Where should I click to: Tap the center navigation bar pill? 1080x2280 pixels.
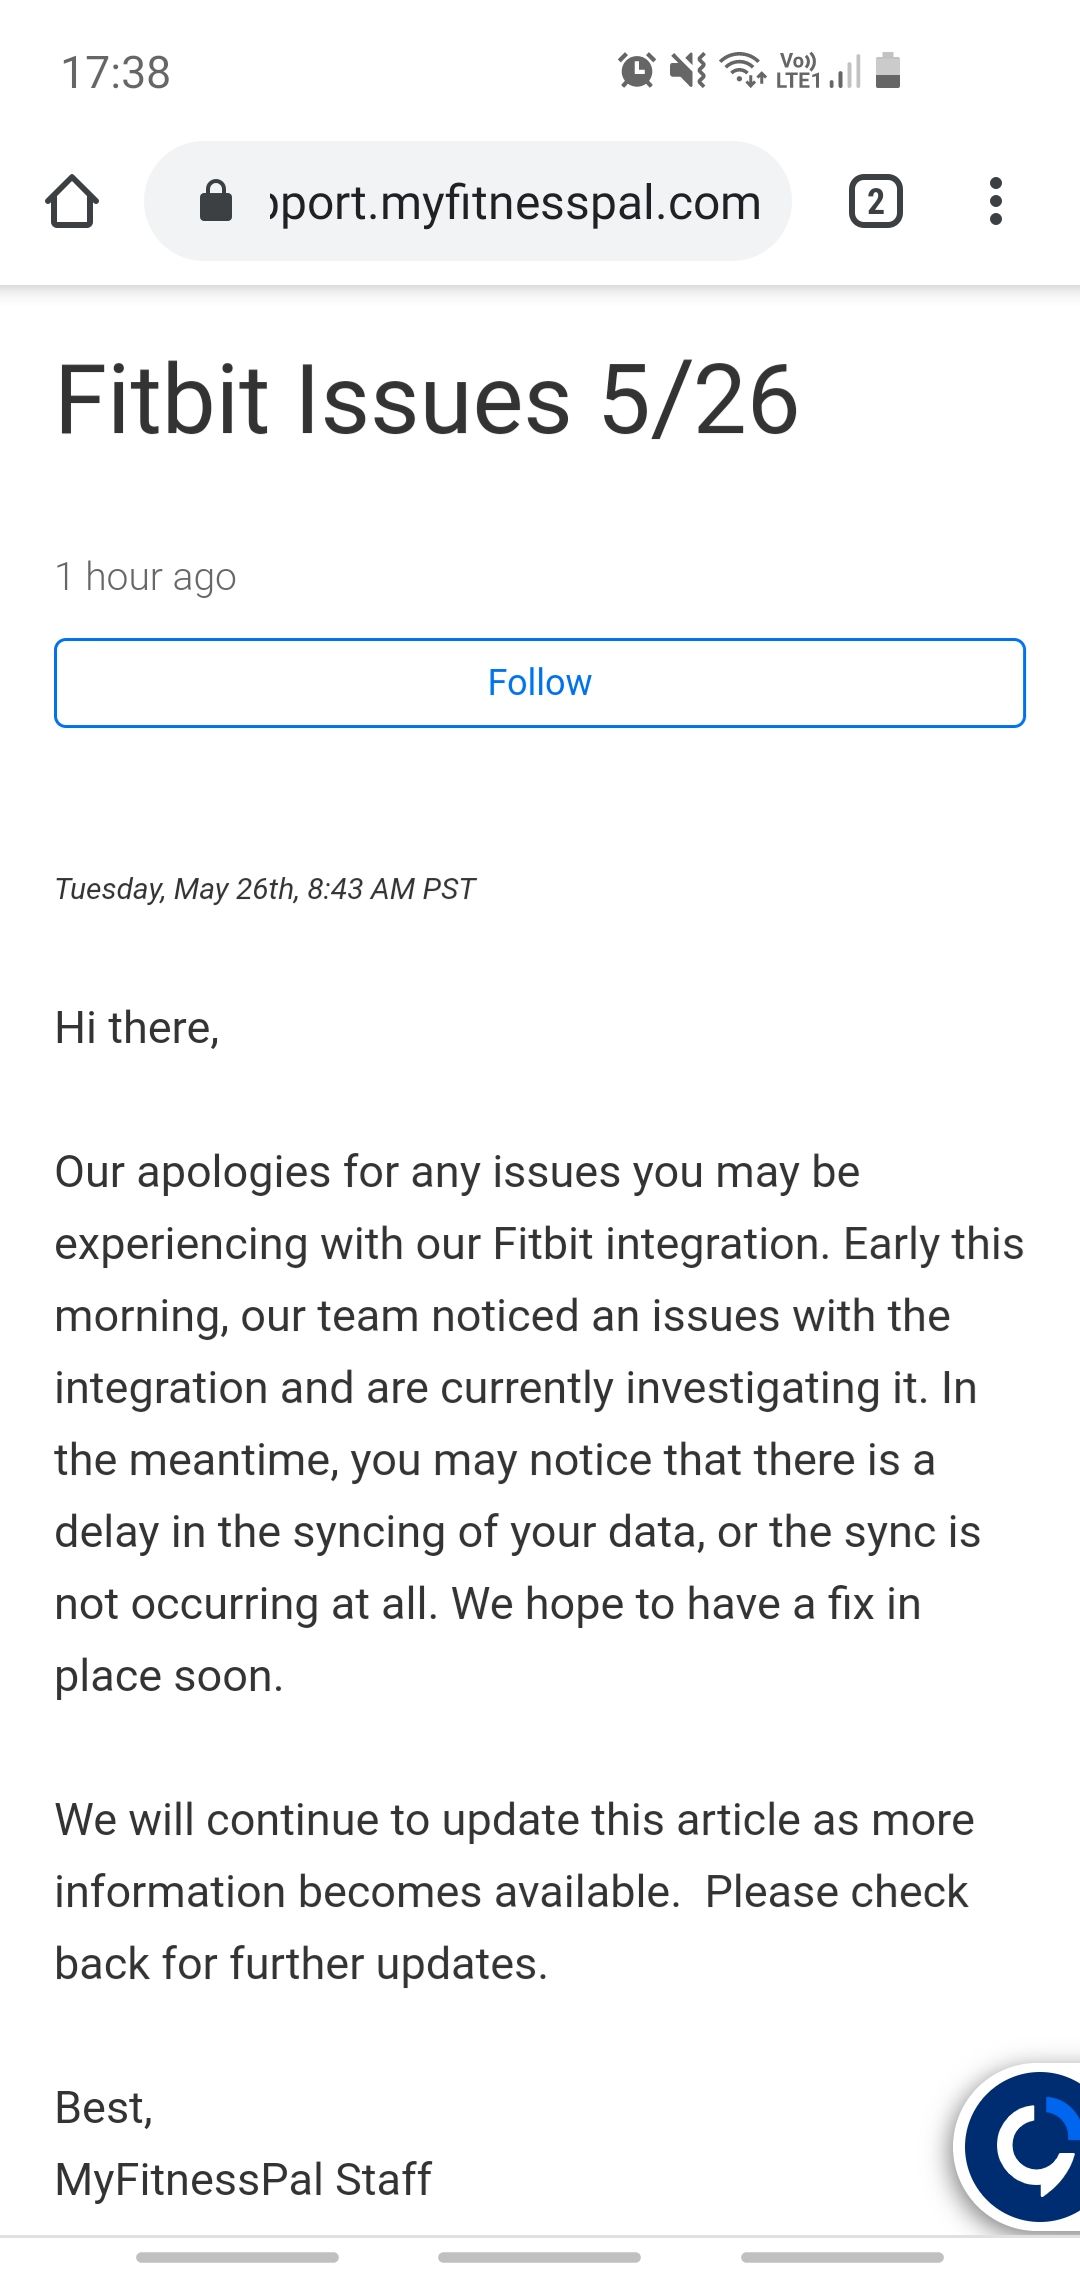pyautogui.click(x=540, y=2257)
